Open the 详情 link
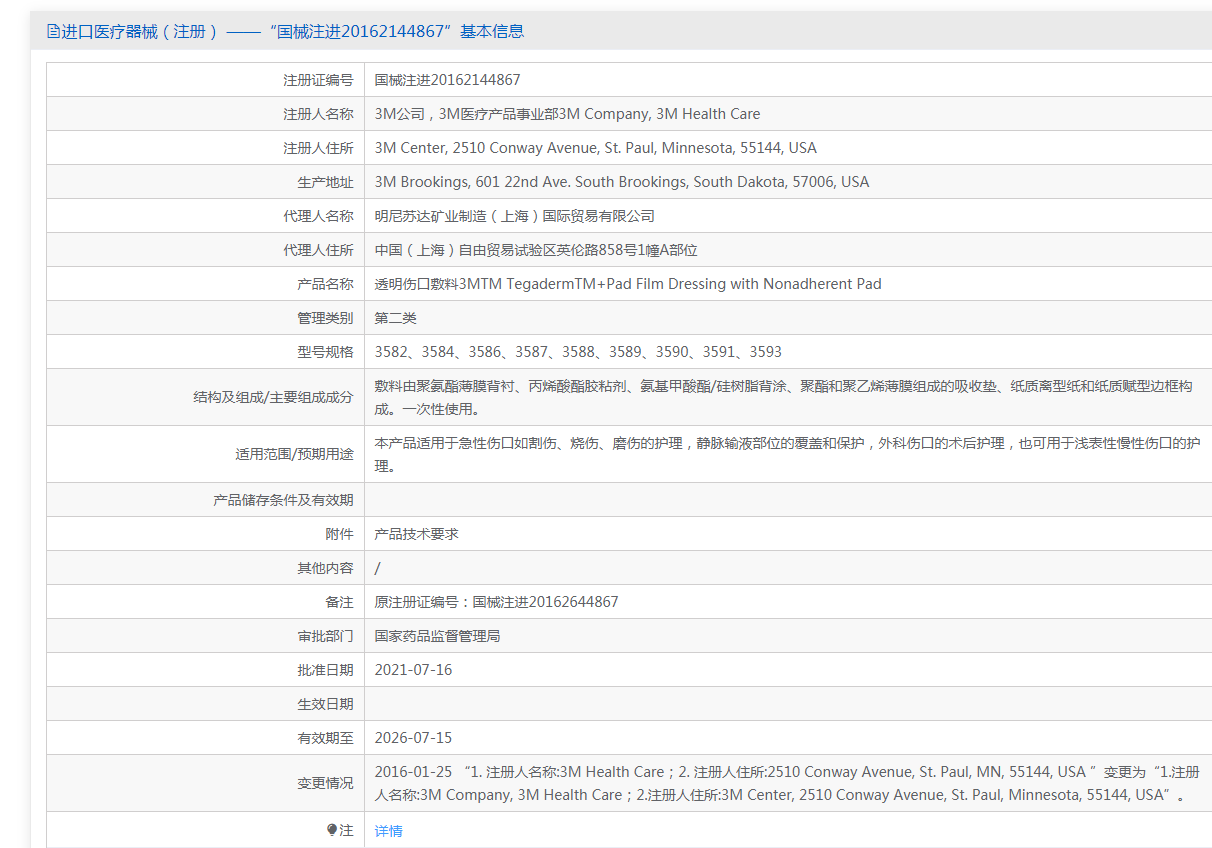1212x848 pixels. point(389,831)
